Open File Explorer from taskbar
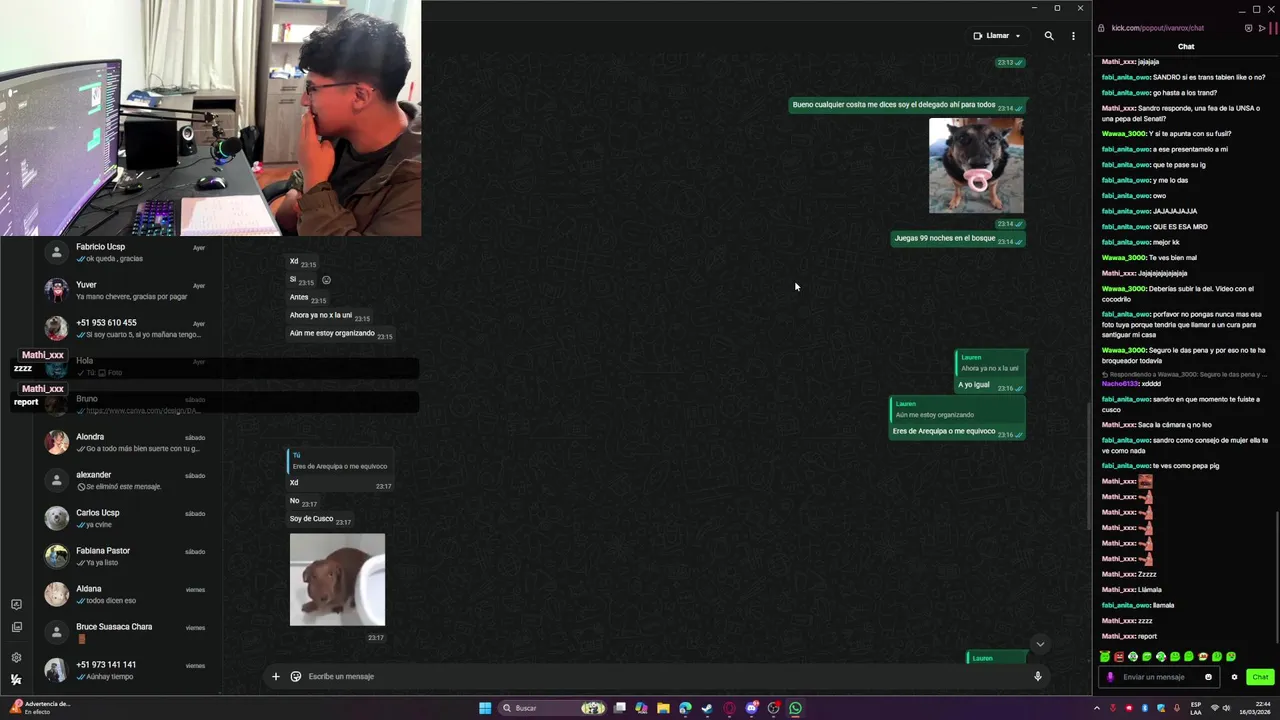 pos(663,708)
